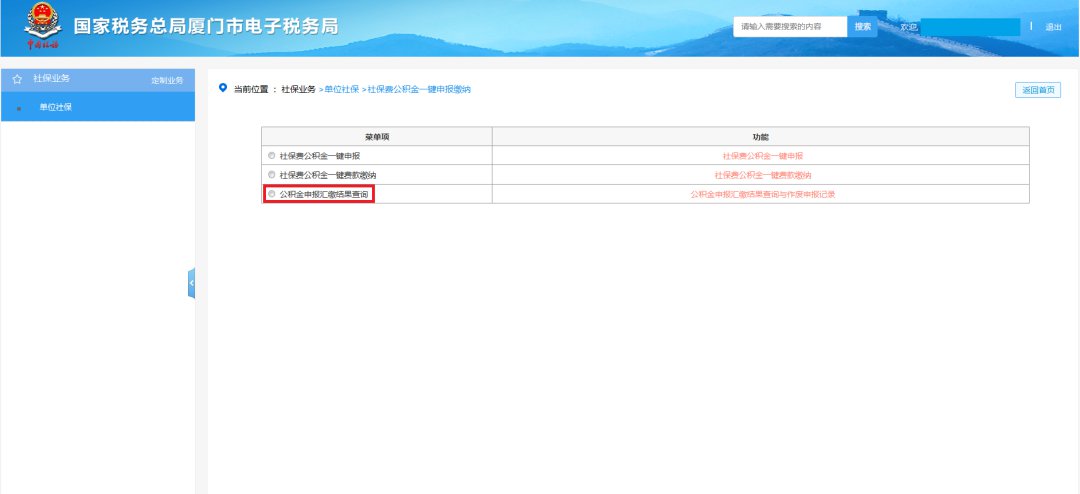Image resolution: width=1080 pixels, height=494 pixels.
Task: Click the star icon beside 社保业务
Action: pos(17,79)
